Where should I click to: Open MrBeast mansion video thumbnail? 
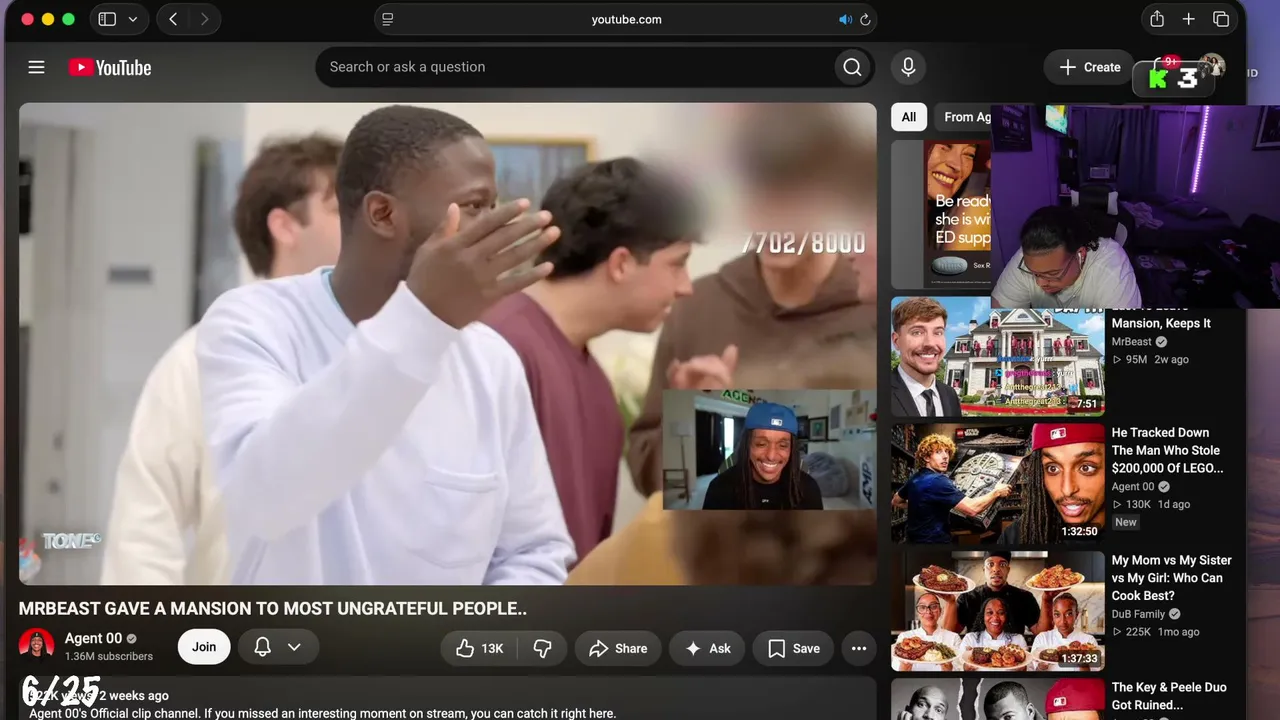998,357
